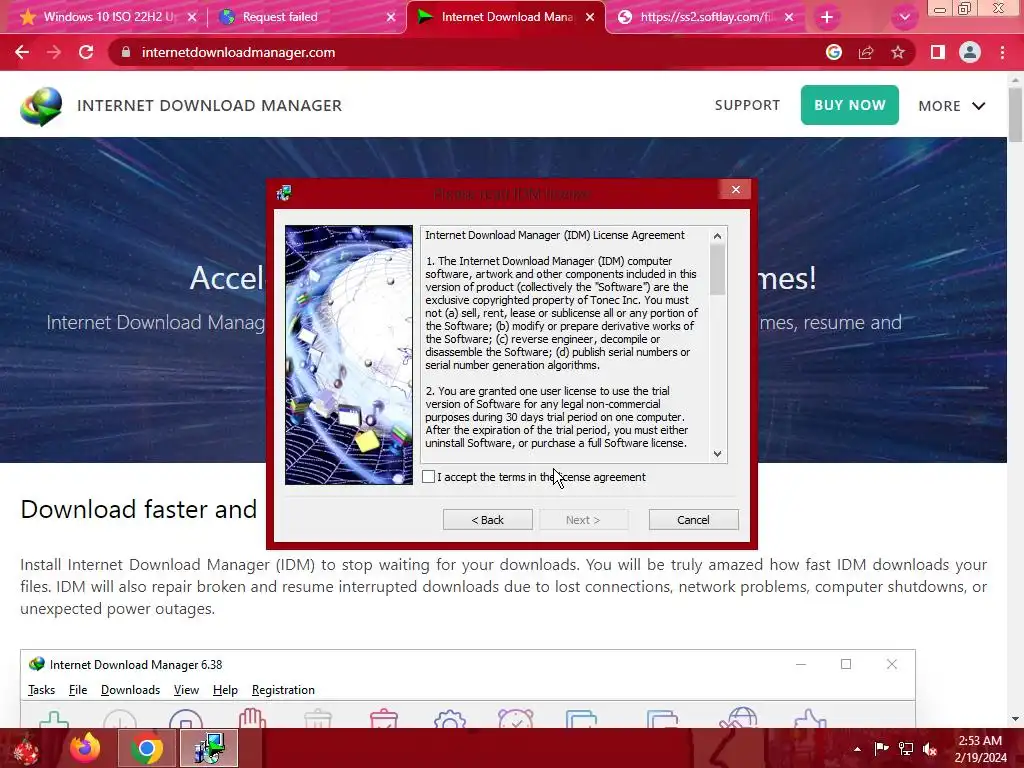
Task: Close the Request failed tab
Action: click(x=391, y=18)
